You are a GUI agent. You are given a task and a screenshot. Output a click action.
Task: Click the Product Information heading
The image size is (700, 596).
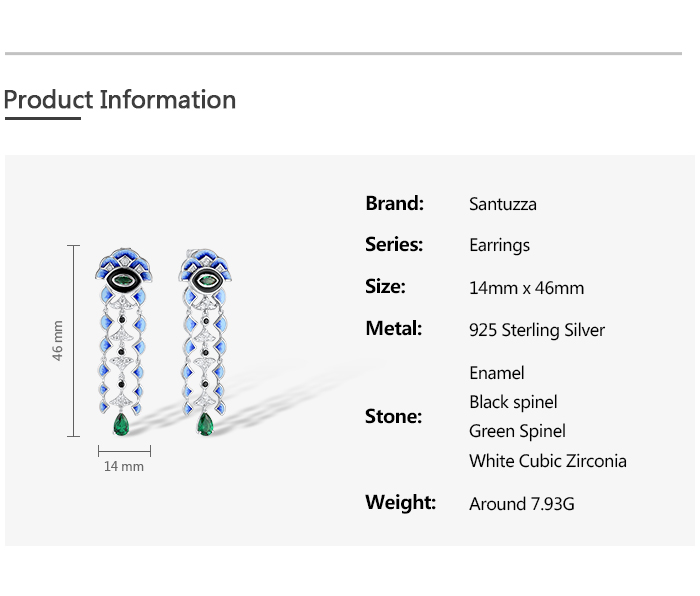[120, 100]
